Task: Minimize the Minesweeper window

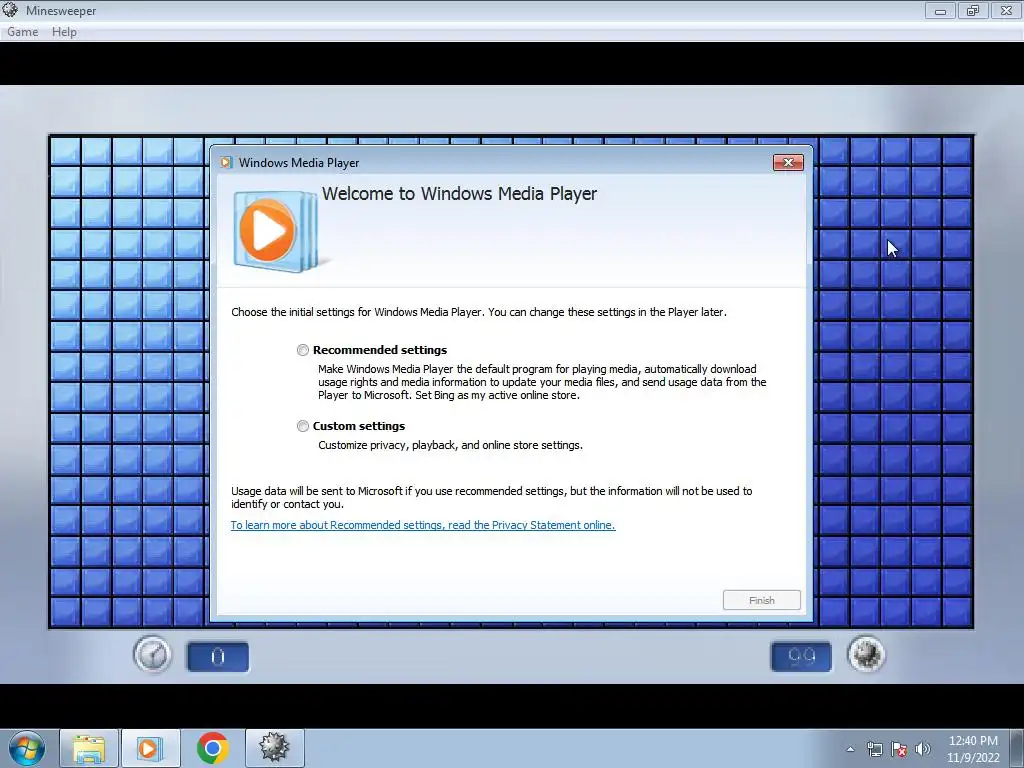Action: point(940,10)
